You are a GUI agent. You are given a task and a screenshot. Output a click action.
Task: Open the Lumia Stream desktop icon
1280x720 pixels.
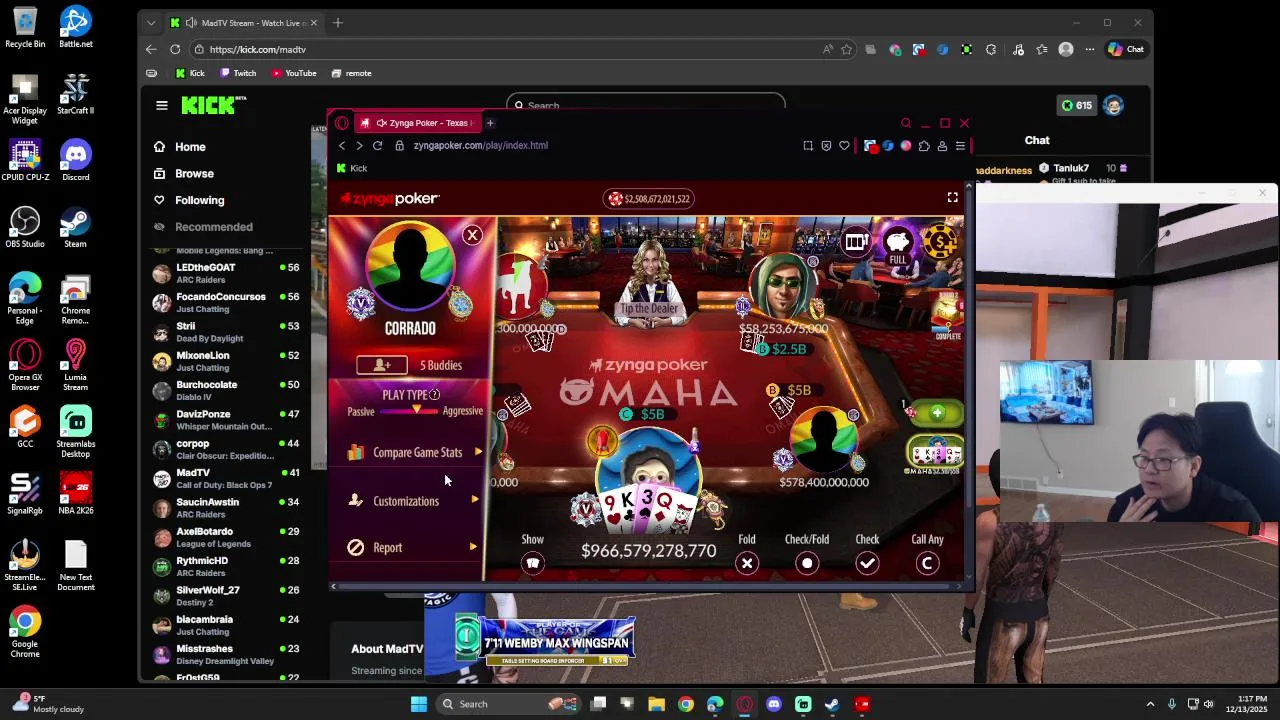[75, 366]
